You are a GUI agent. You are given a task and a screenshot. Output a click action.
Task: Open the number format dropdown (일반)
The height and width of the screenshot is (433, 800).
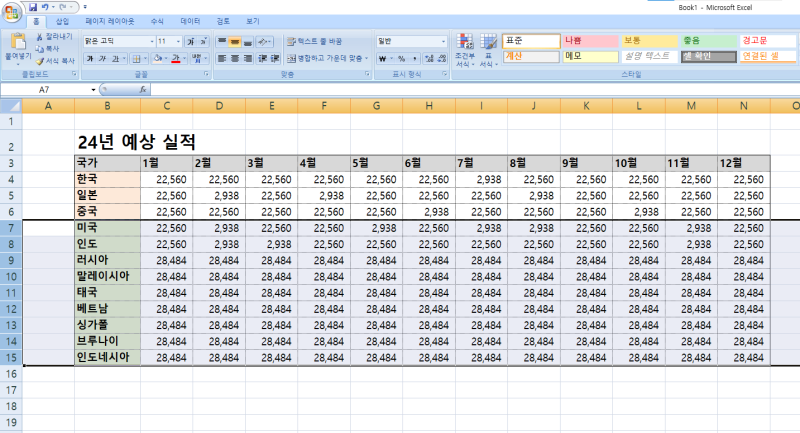pos(443,41)
